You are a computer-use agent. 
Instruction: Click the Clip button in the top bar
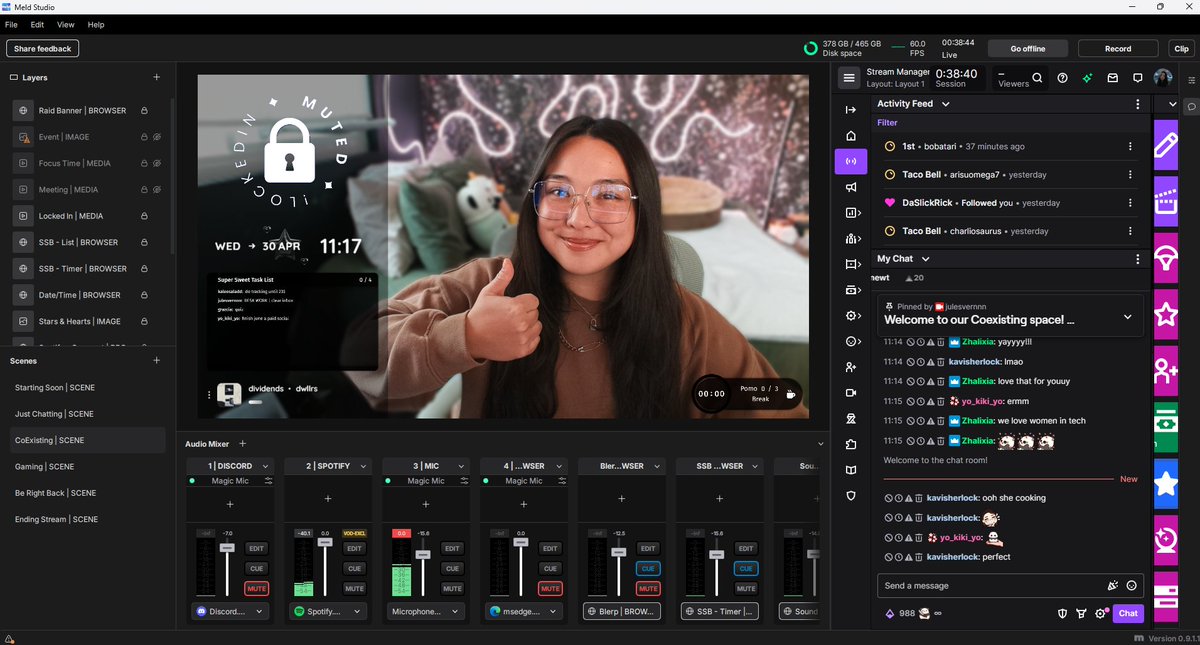point(1181,48)
